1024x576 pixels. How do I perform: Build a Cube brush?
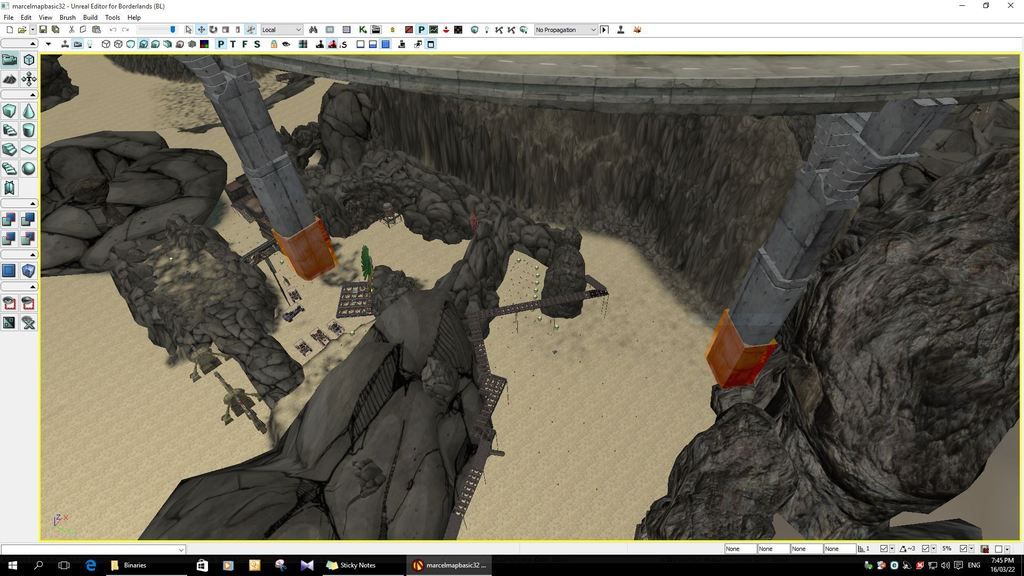coord(9,111)
